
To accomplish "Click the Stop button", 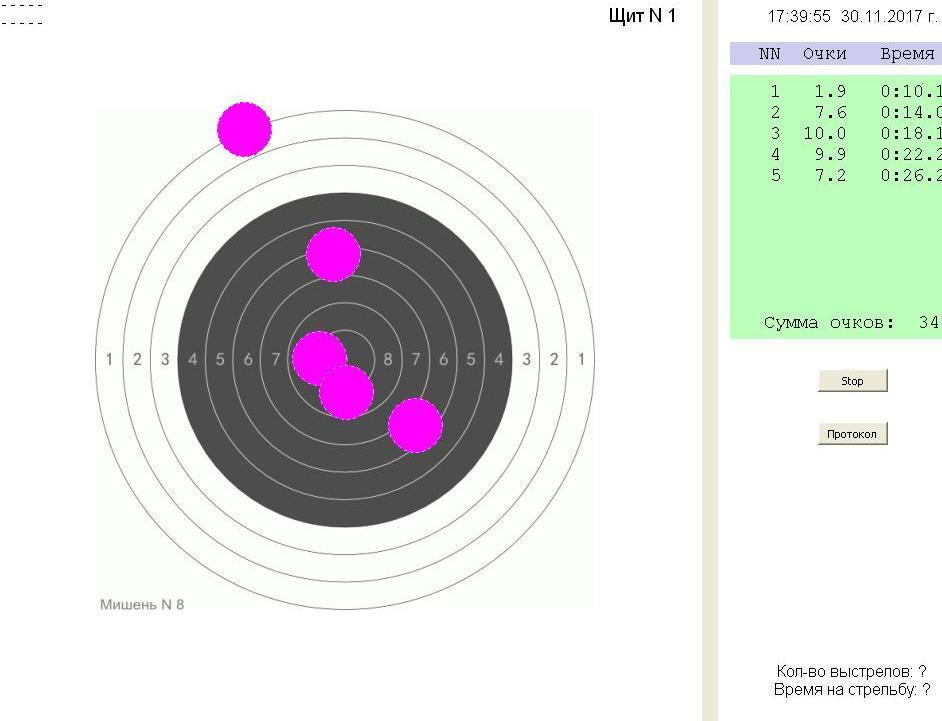I will click(852, 381).
